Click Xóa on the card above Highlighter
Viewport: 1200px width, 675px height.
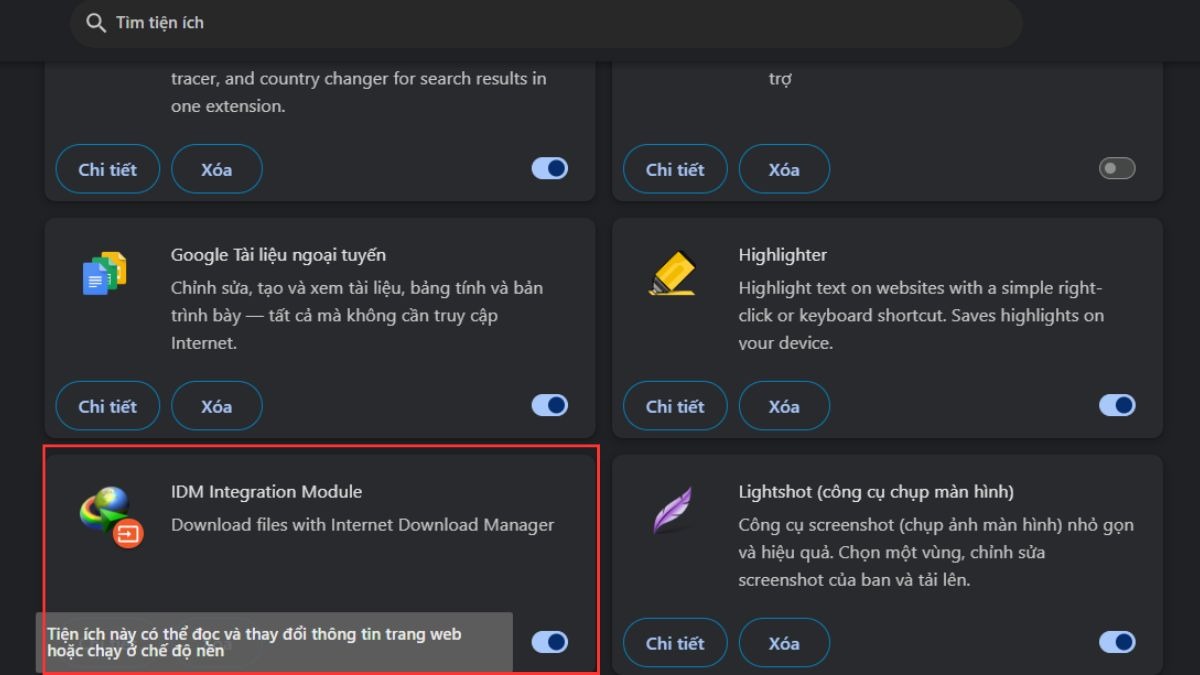[x=784, y=169]
